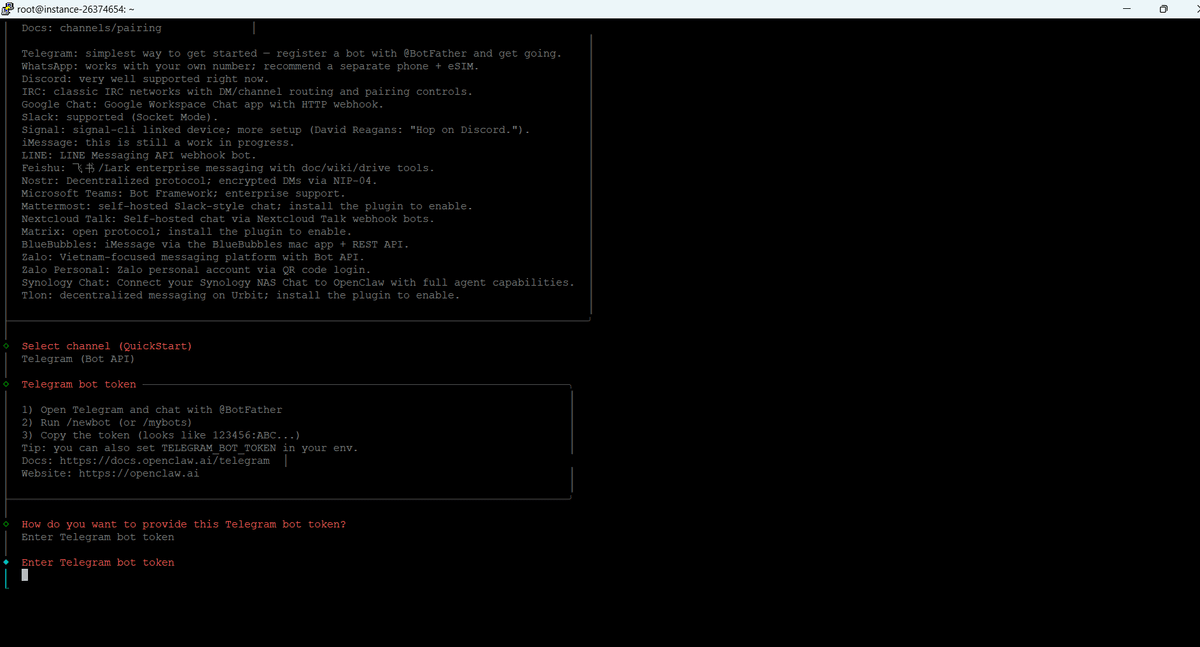
Task: Click the cyan active-step diamond marker
Action: [x=6, y=562]
